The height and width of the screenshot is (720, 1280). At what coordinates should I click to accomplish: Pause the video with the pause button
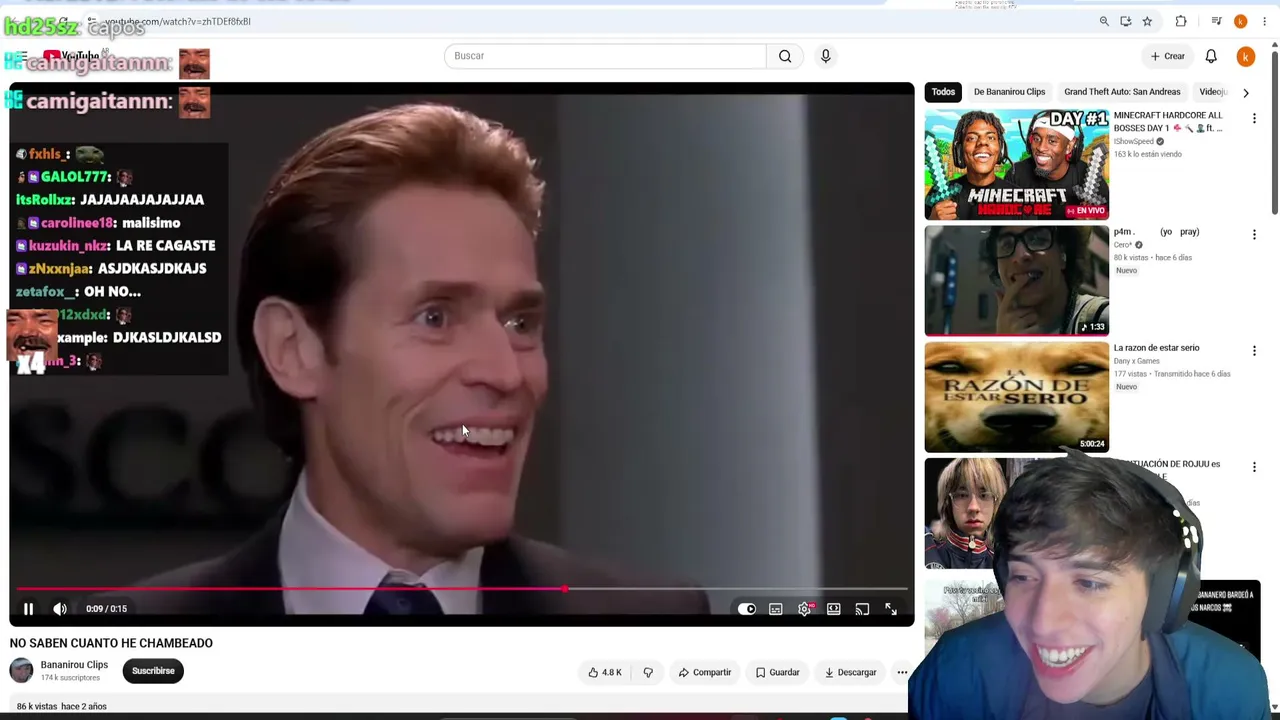28,609
